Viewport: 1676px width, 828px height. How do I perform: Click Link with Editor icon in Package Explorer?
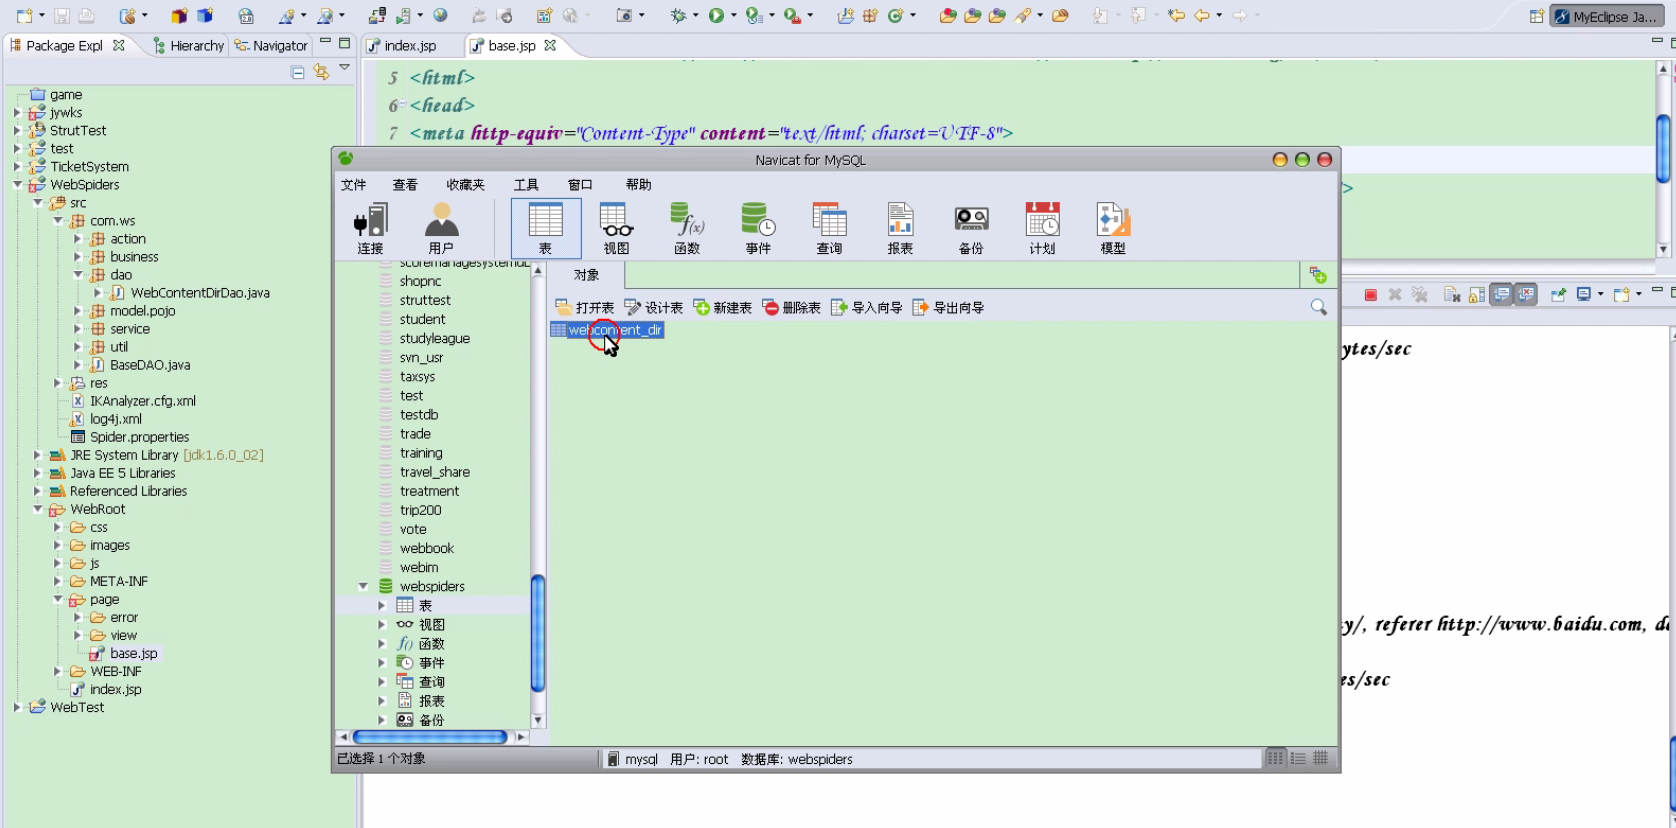coord(321,72)
